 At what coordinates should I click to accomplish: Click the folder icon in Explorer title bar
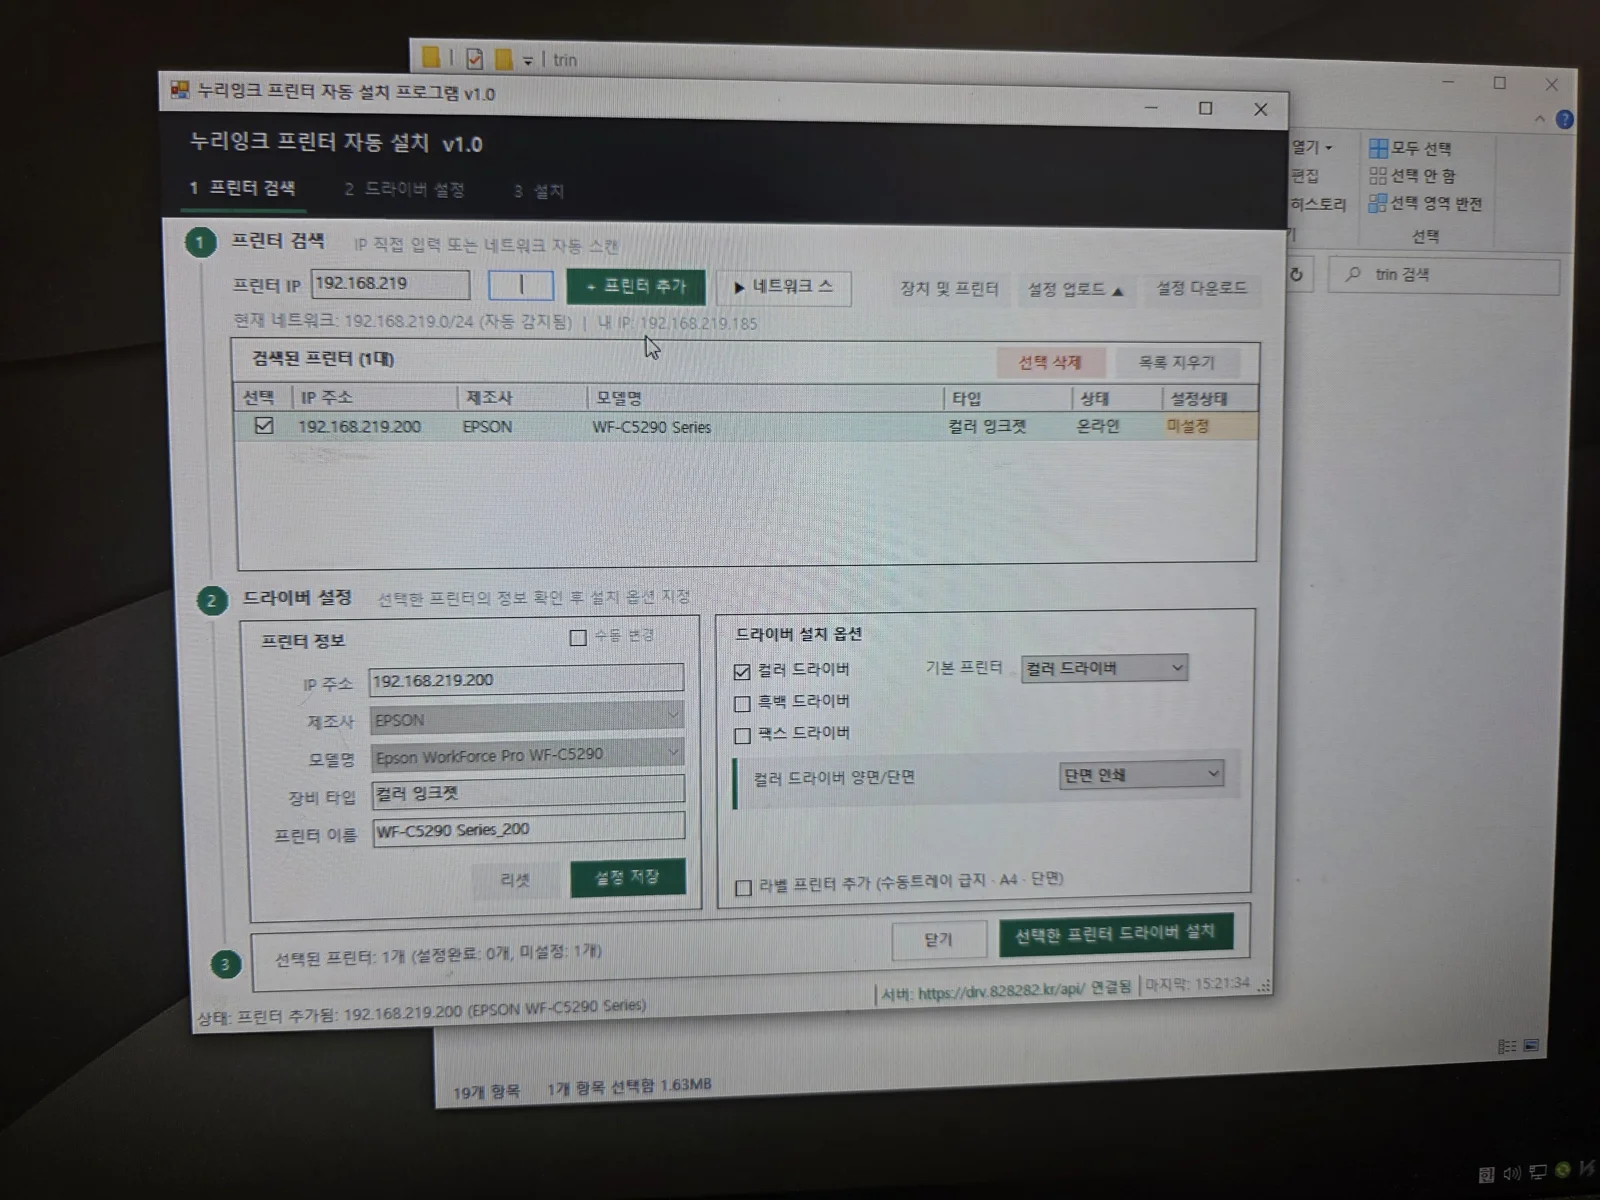430,58
